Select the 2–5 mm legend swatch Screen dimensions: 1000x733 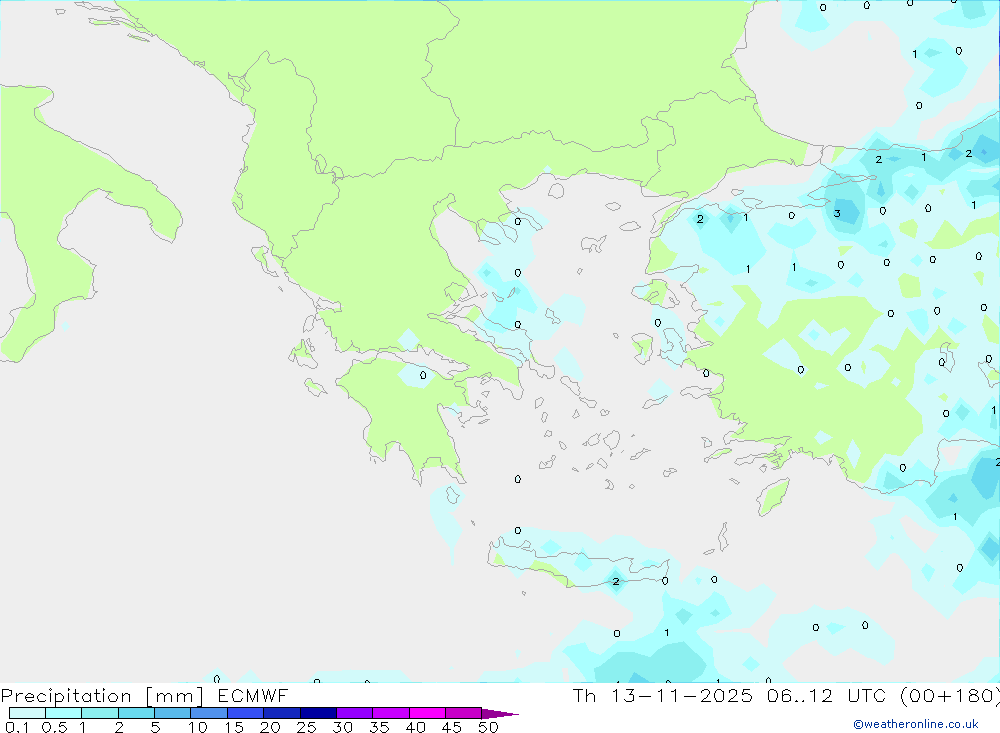[x=136, y=713]
